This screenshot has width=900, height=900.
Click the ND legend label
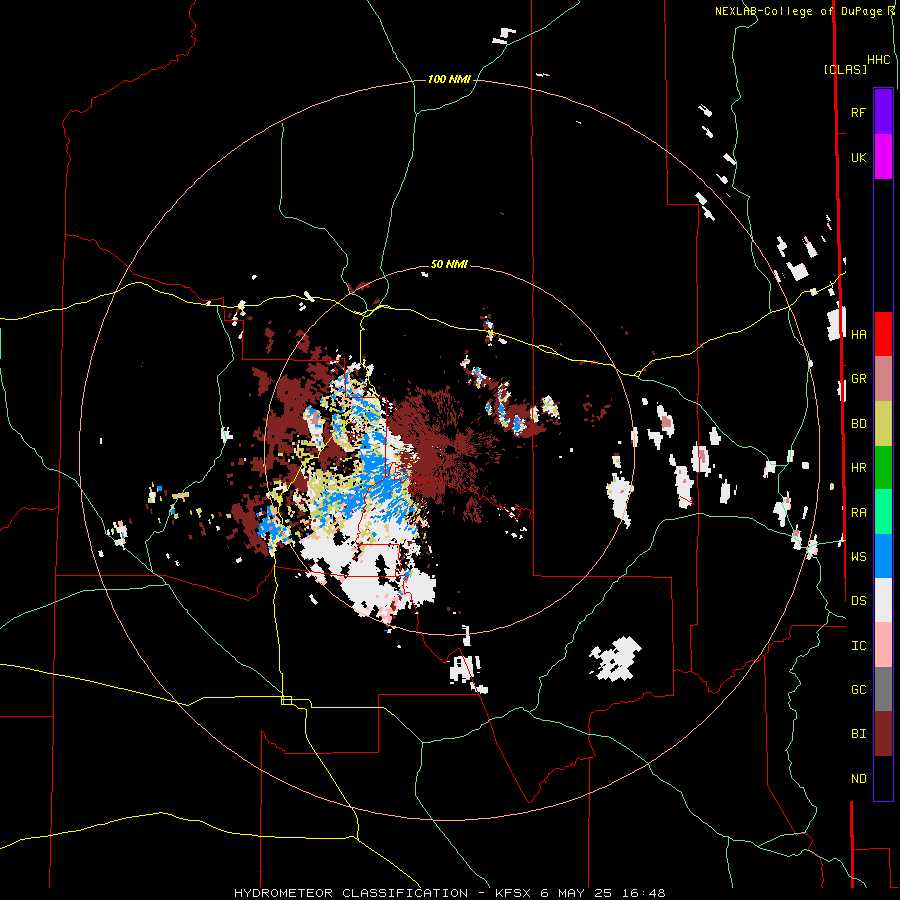click(858, 778)
